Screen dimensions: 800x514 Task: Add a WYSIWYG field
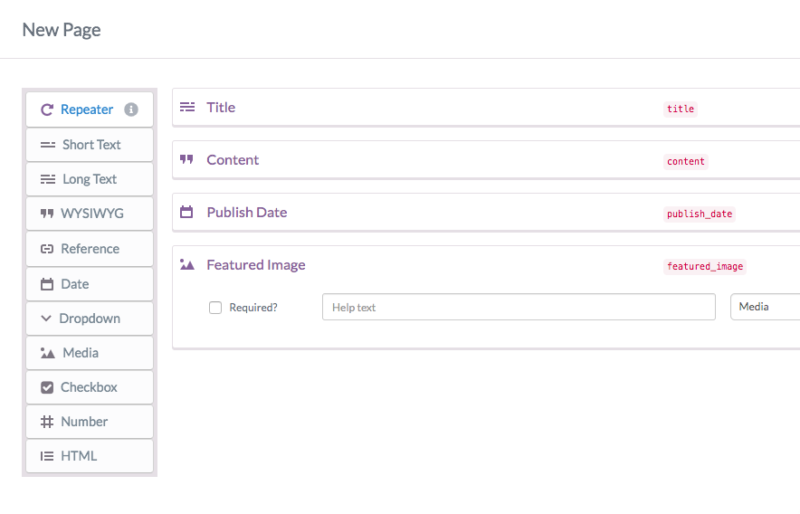tap(89, 214)
